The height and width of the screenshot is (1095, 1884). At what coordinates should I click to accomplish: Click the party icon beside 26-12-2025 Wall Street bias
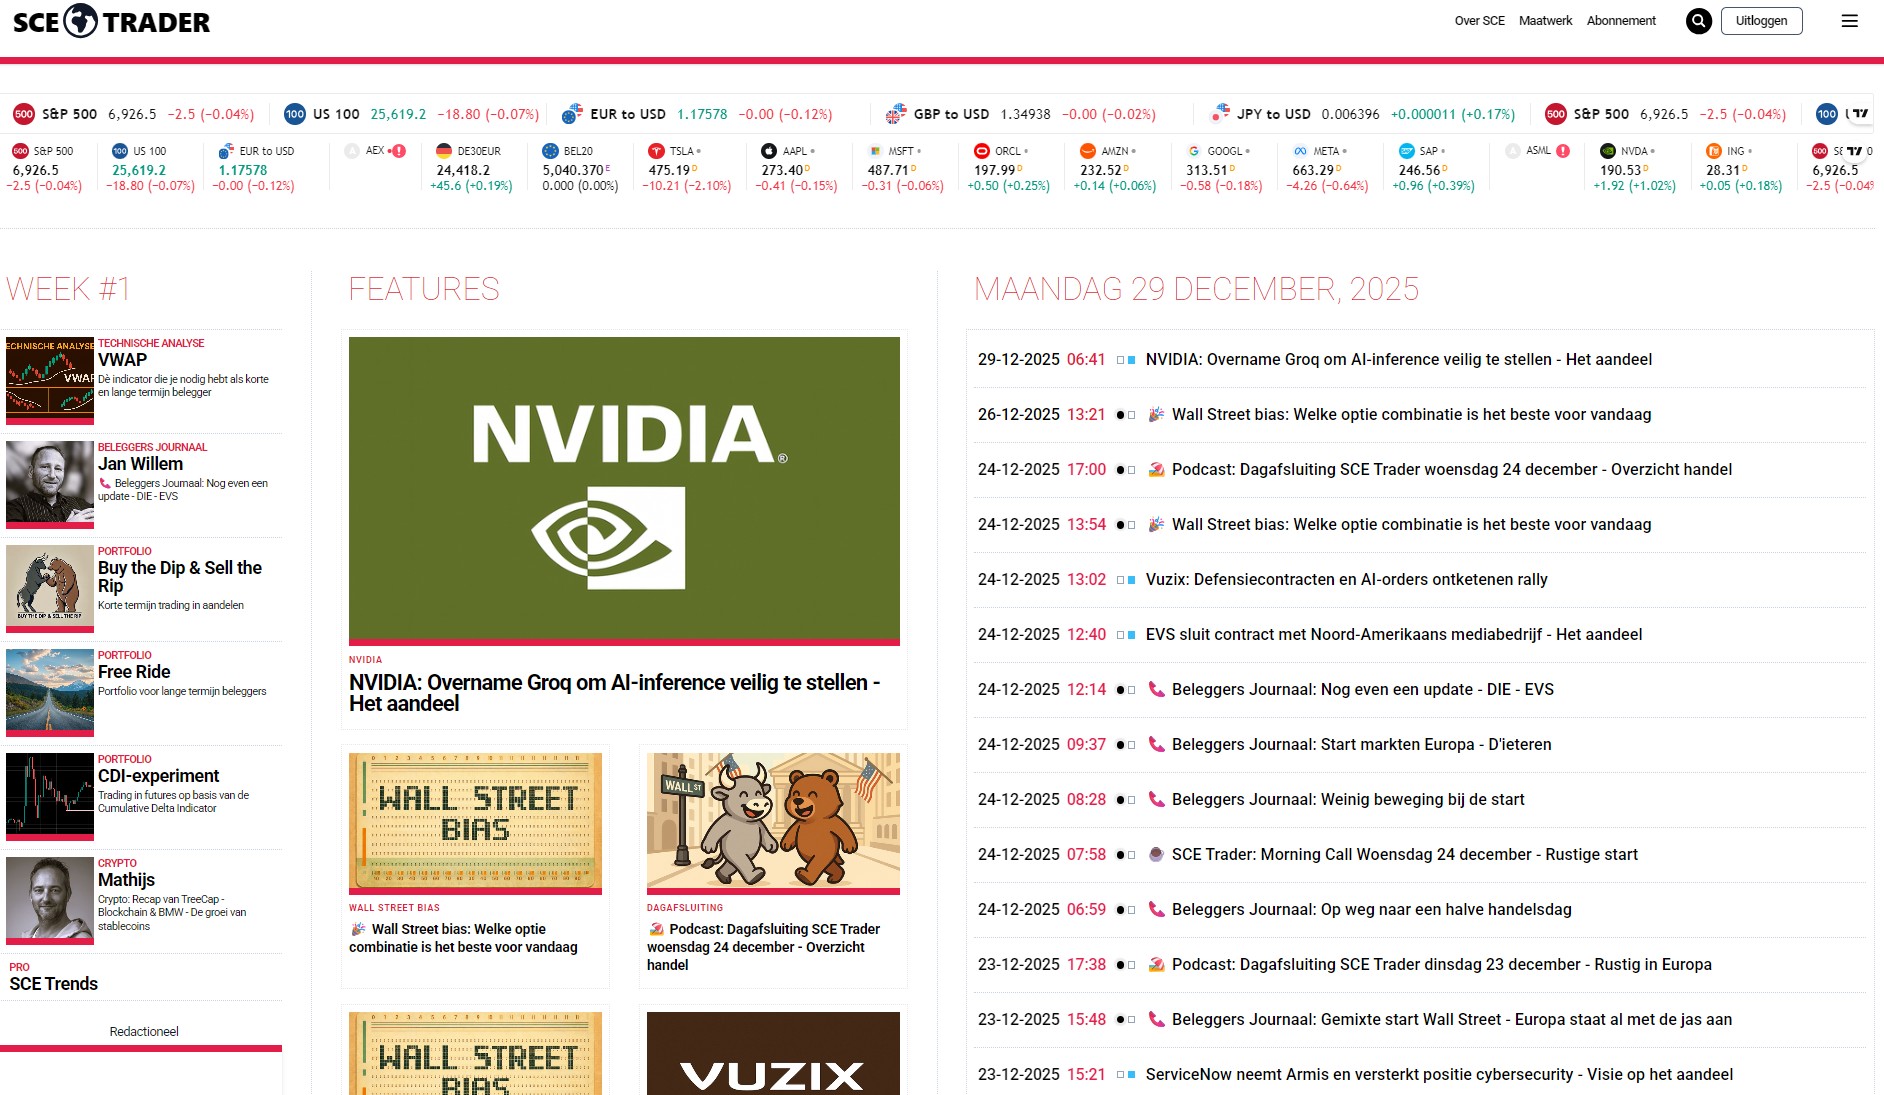(1156, 414)
